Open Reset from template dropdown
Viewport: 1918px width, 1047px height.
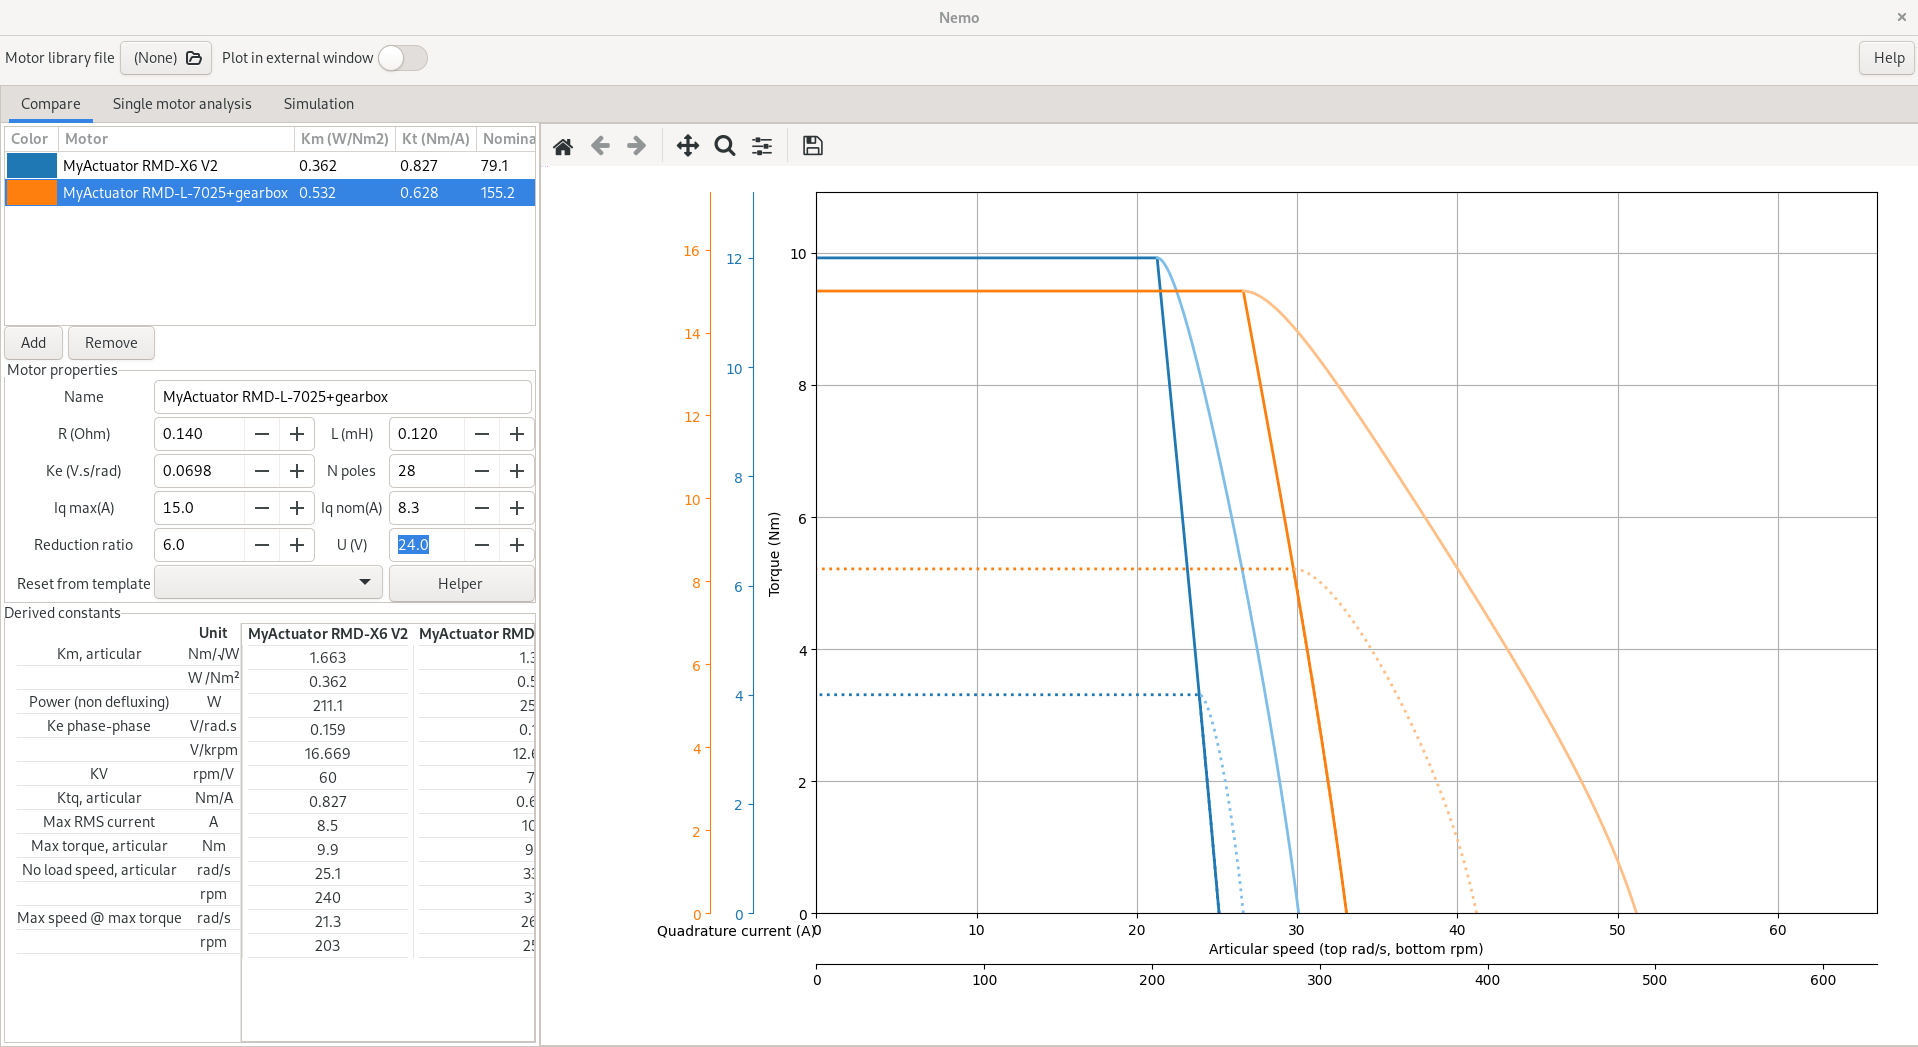268,583
